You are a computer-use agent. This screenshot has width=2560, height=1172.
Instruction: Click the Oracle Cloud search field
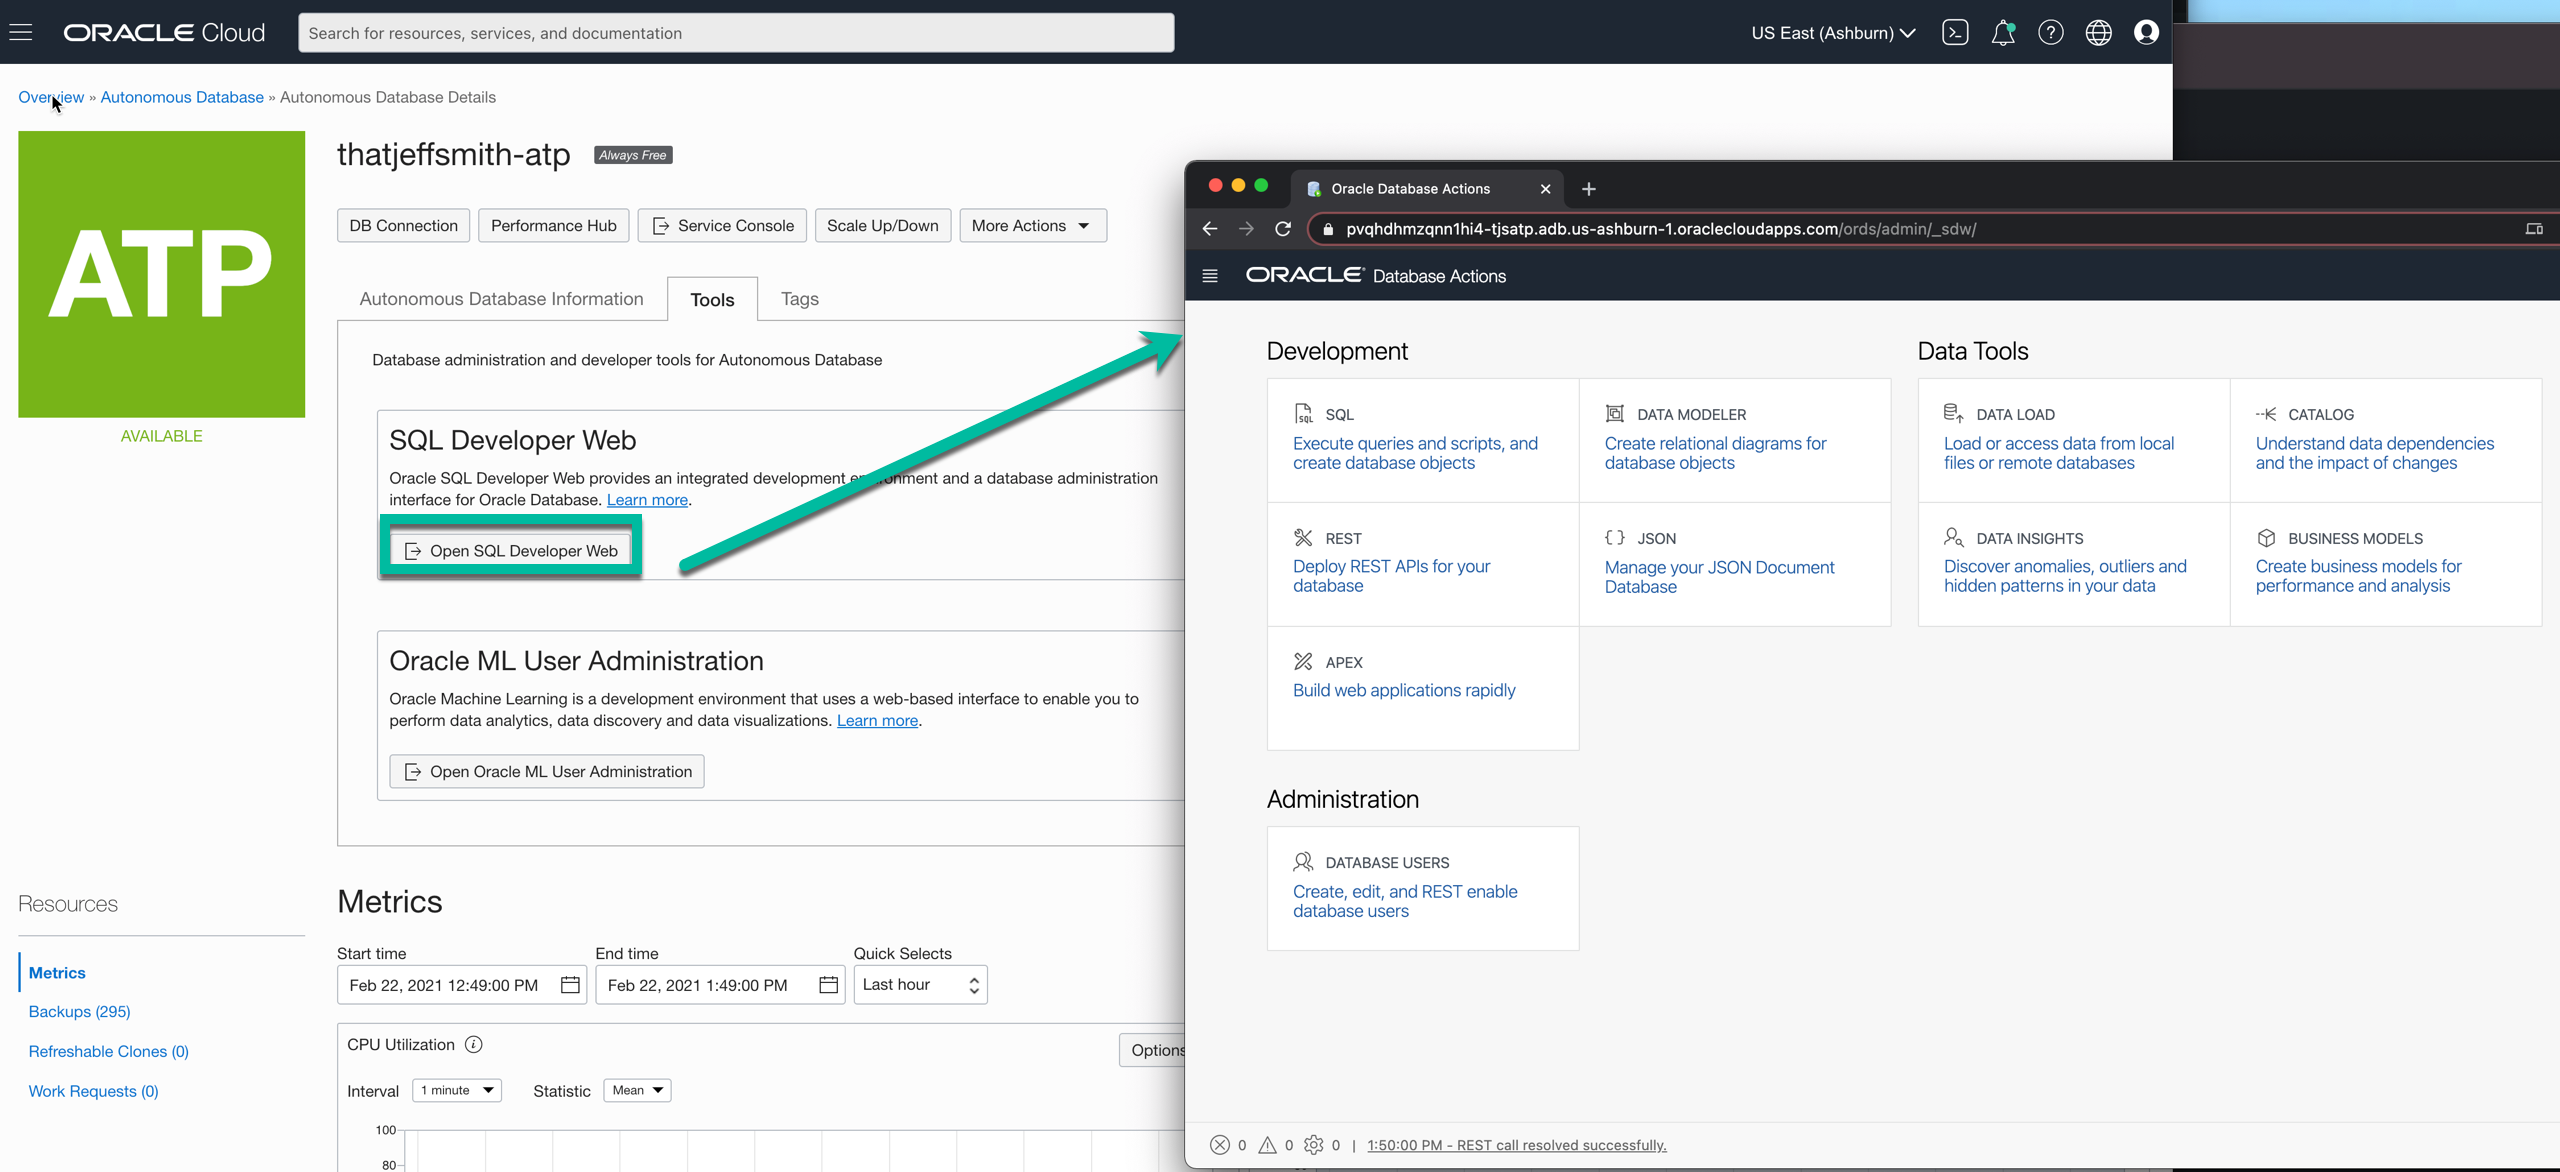736,33
